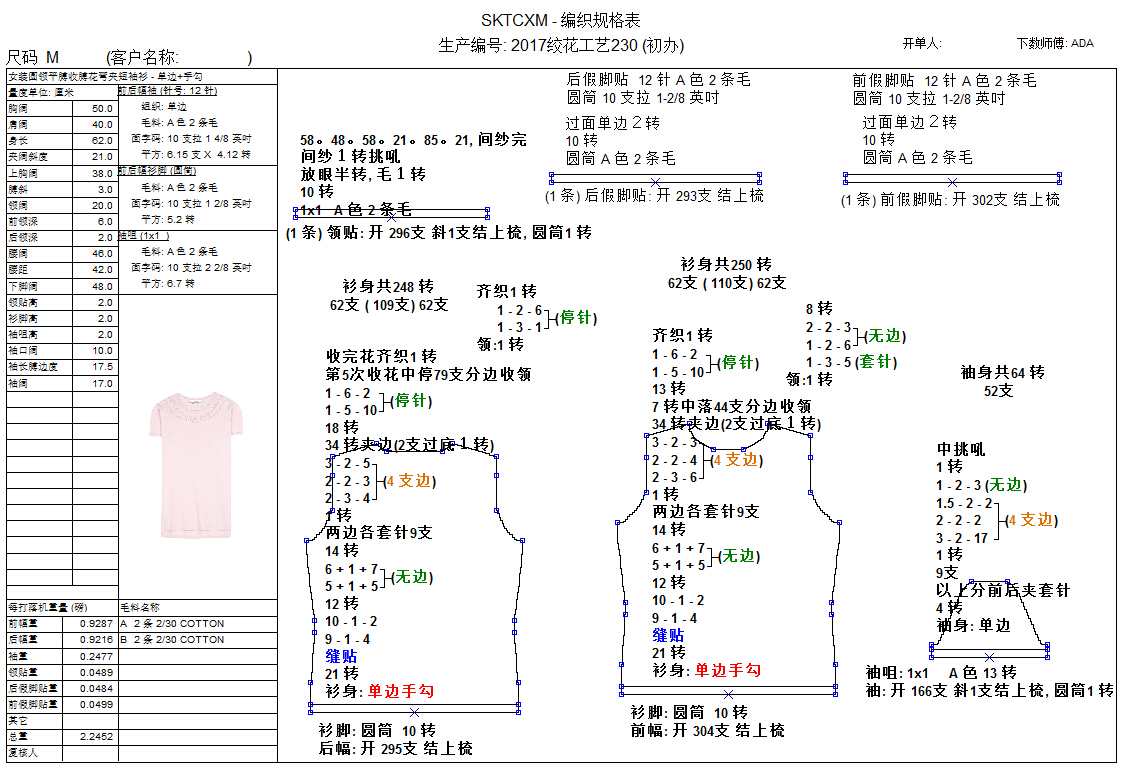Click the '中挑吼' sleeve note
The height and width of the screenshot is (780, 1125).
[x=961, y=450]
